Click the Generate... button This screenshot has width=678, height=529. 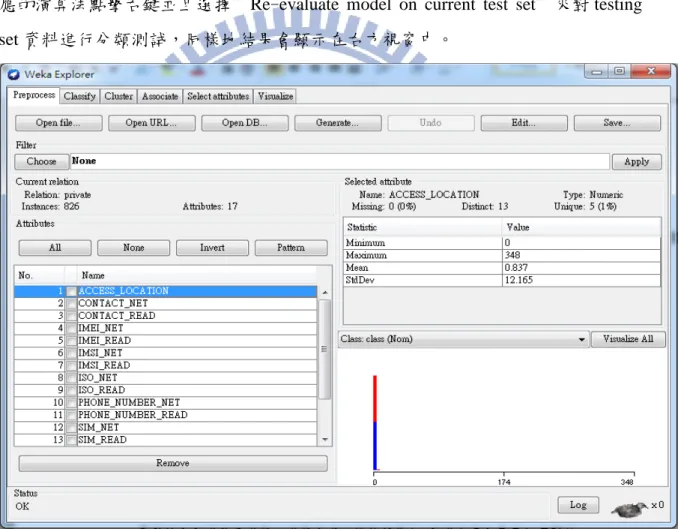point(338,123)
